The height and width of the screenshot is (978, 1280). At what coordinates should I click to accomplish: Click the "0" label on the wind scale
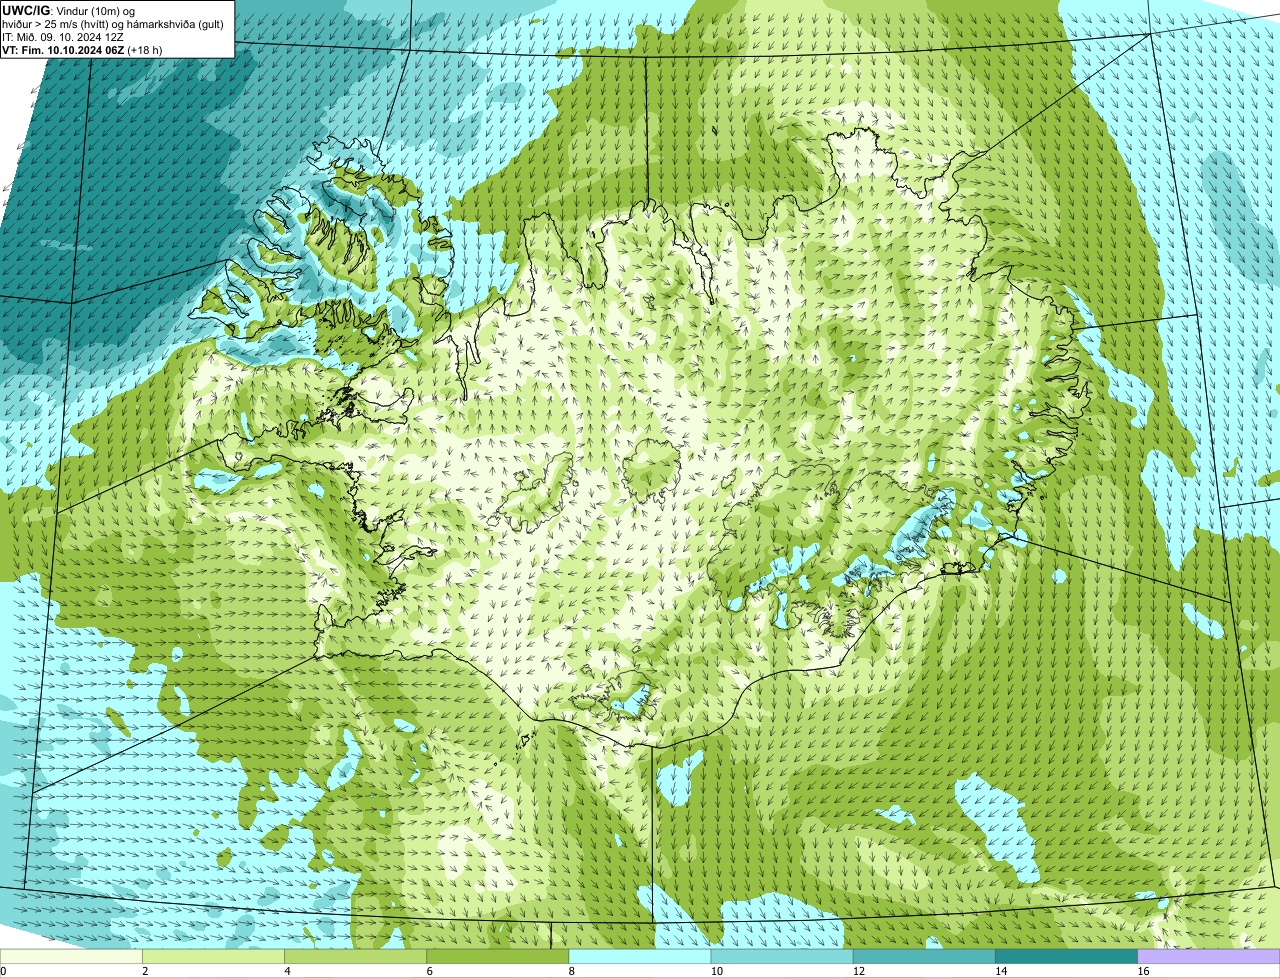point(3,971)
